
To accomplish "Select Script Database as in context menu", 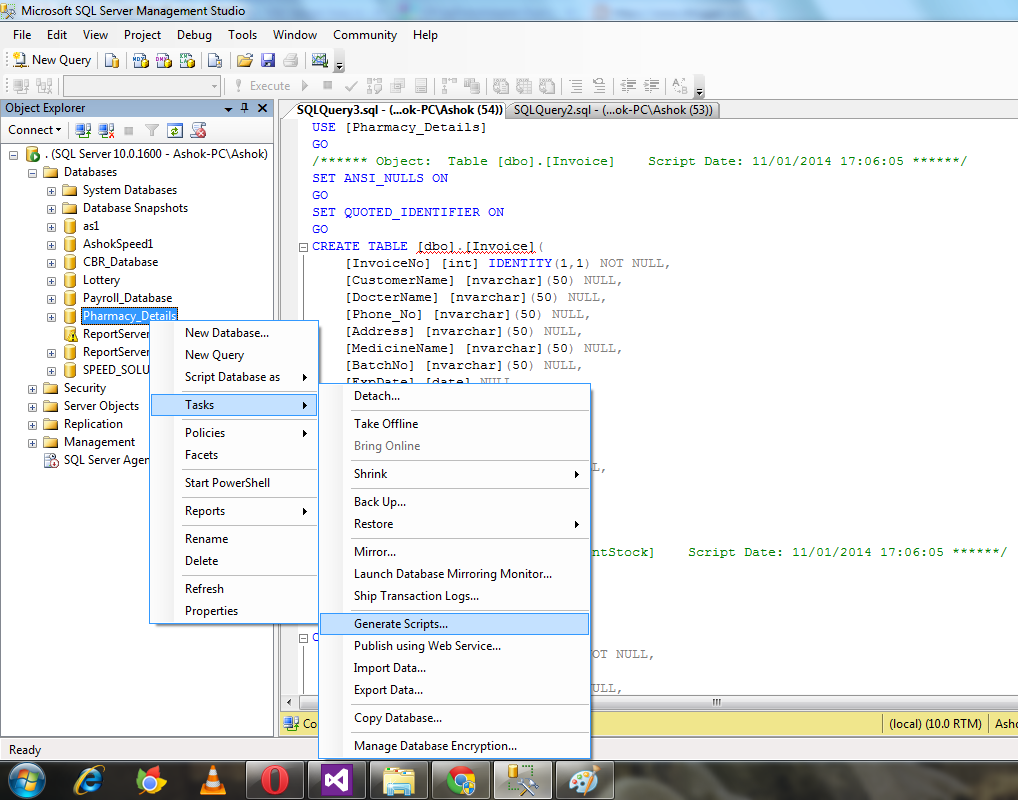I will [234, 377].
